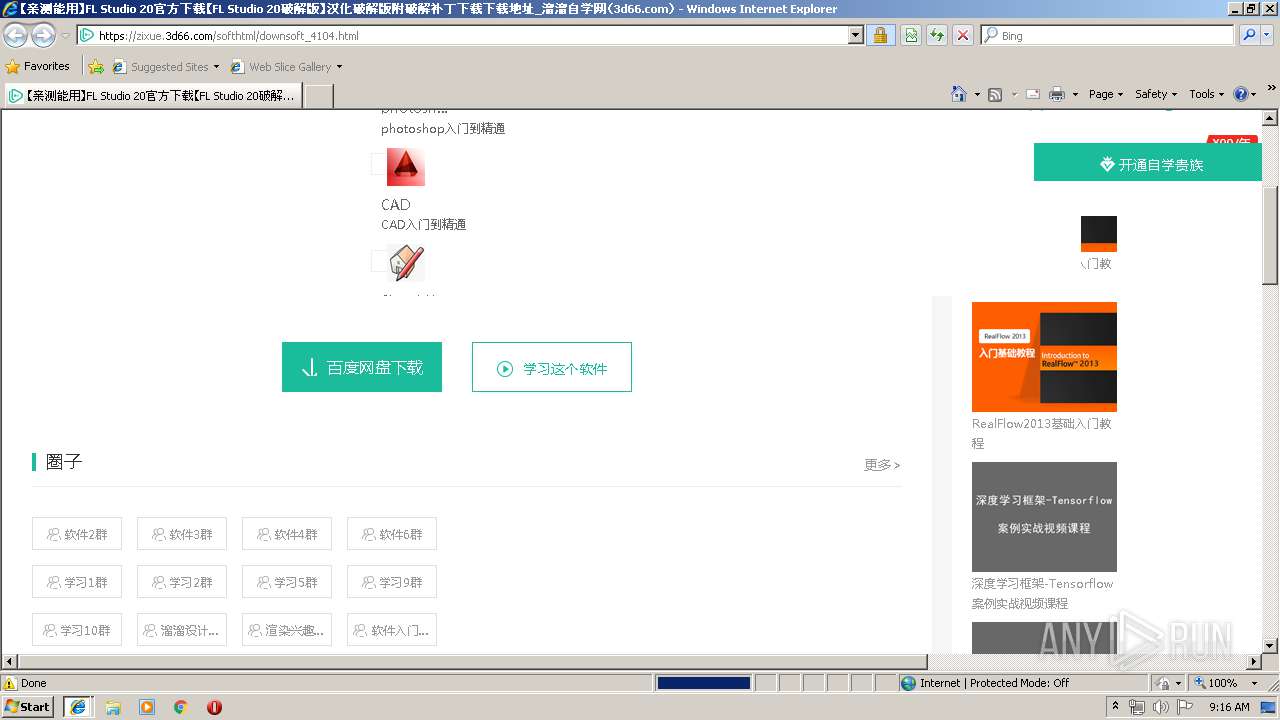Click the 开通自学贵族 button
The height and width of the screenshot is (720, 1280).
(x=1148, y=162)
